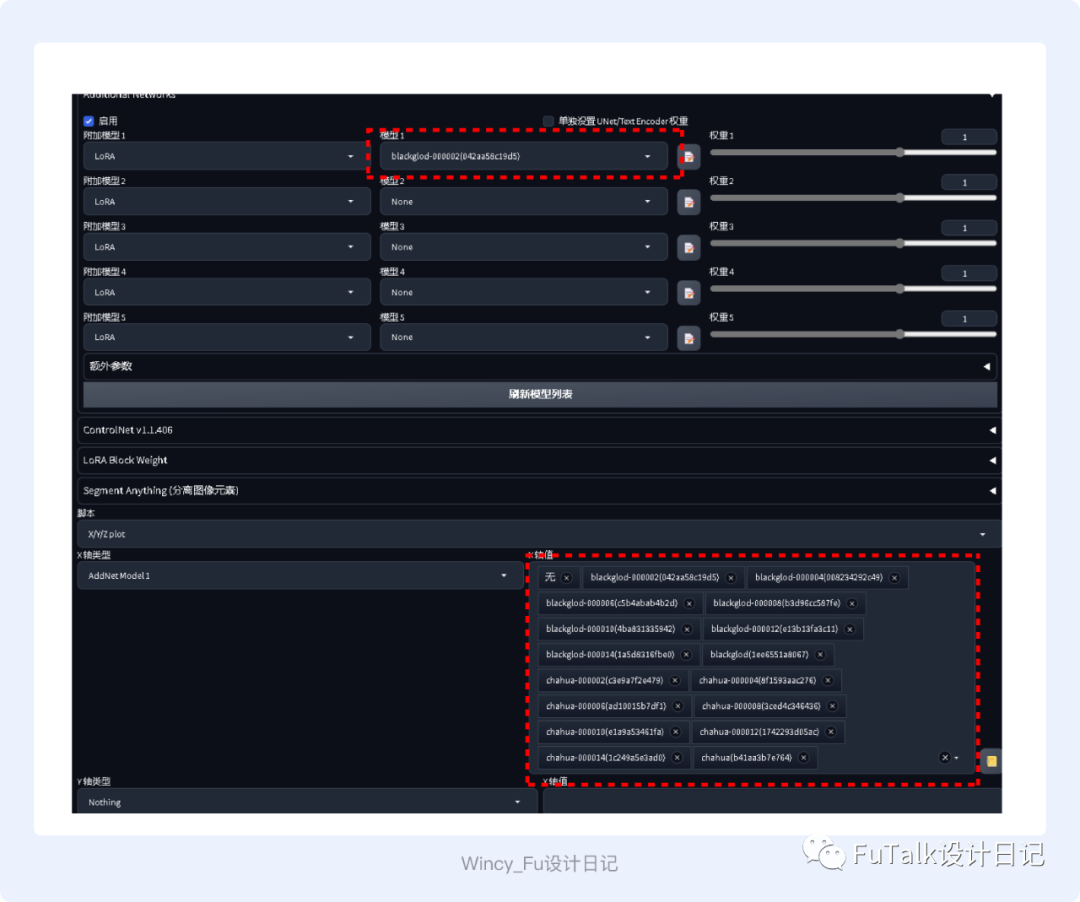1080x902 pixels.
Task: Open the model info icon beside 模型 3
Action: 688,248
